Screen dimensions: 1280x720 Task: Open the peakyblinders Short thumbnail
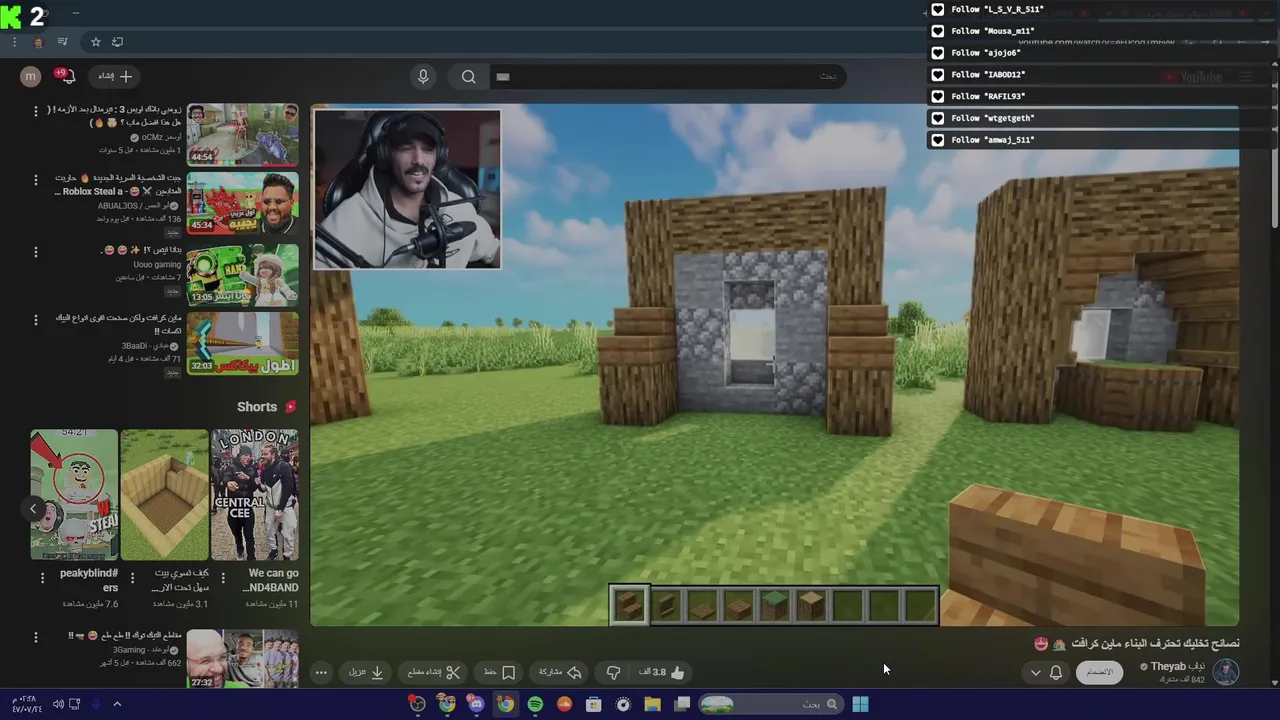pos(74,495)
